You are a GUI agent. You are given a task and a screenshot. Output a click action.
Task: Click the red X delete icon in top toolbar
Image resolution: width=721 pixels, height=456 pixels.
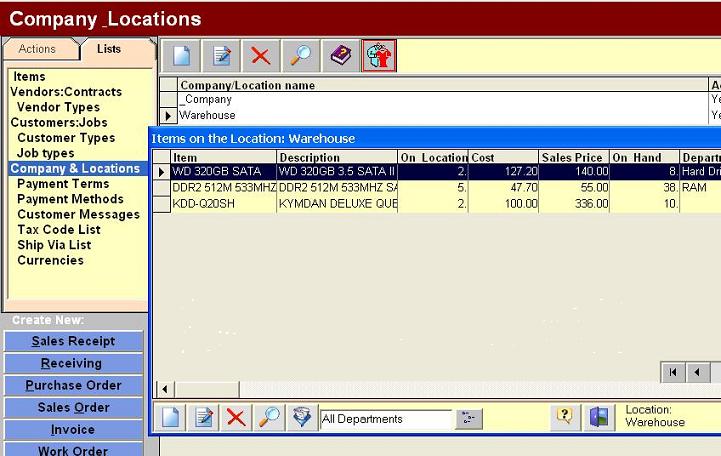260,56
